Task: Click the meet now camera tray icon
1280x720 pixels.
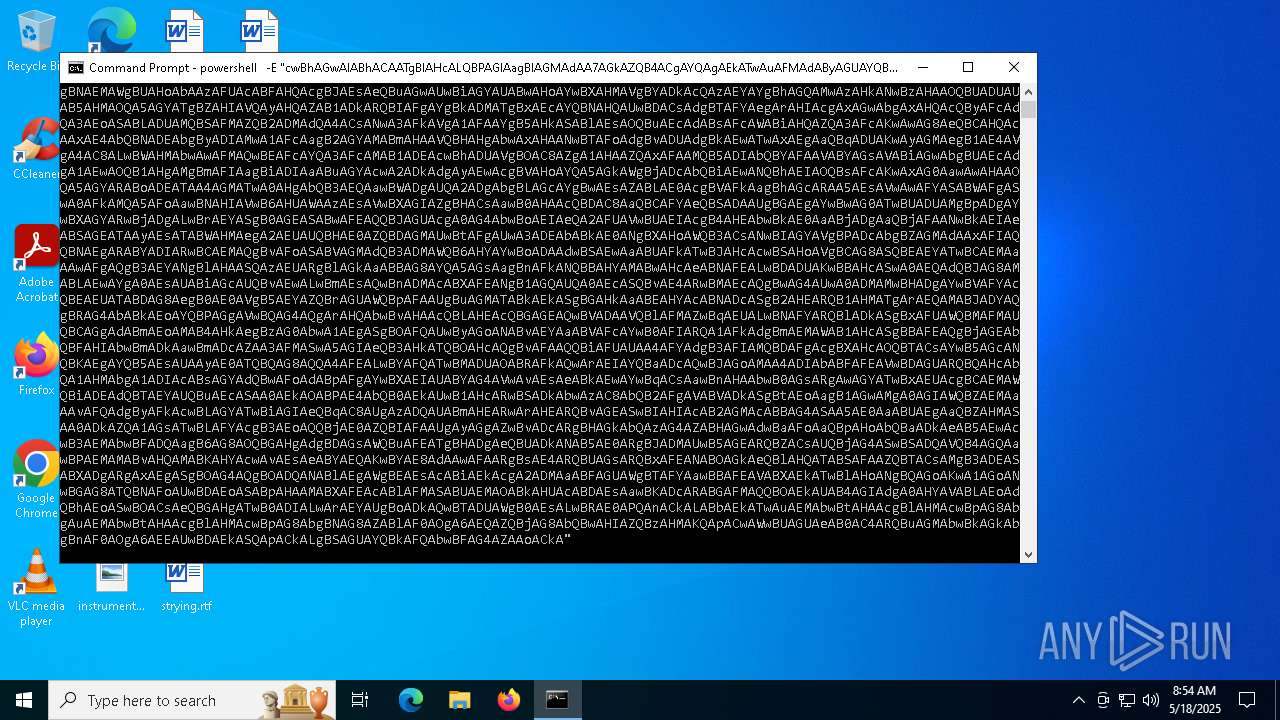Action: 1103,700
